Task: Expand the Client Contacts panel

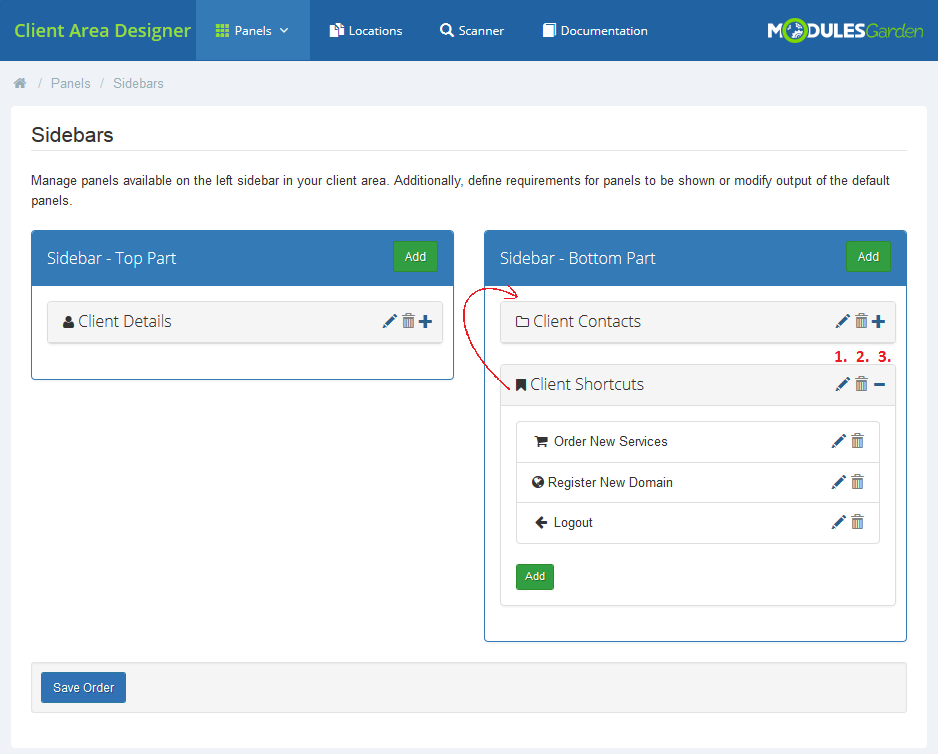Action: click(x=878, y=321)
